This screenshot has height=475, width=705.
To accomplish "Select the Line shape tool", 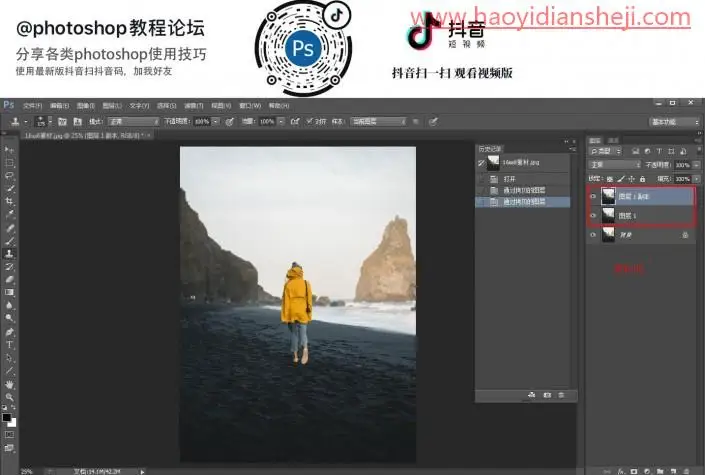I will [x=9, y=371].
